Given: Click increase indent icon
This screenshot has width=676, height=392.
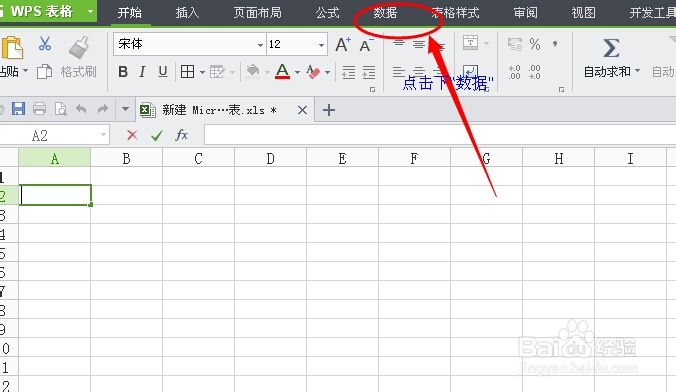Looking at the screenshot, I should coord(369,72).
